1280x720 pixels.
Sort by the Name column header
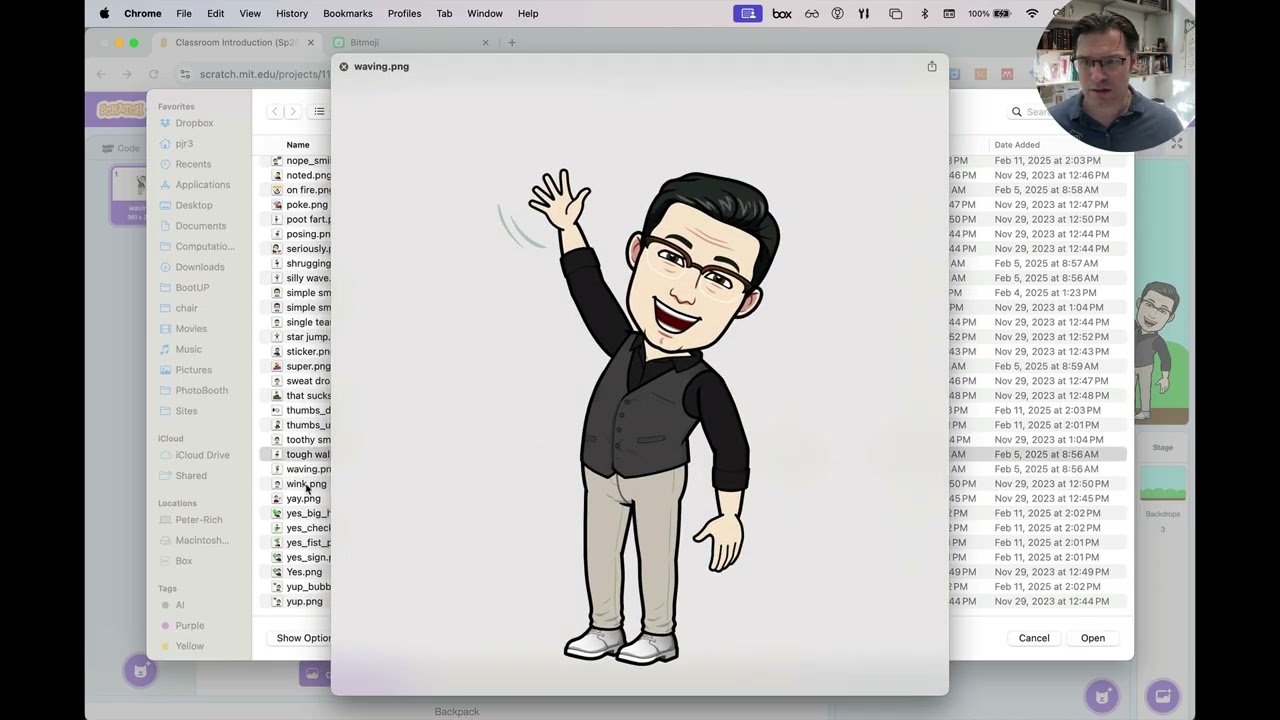coord(298,145)
